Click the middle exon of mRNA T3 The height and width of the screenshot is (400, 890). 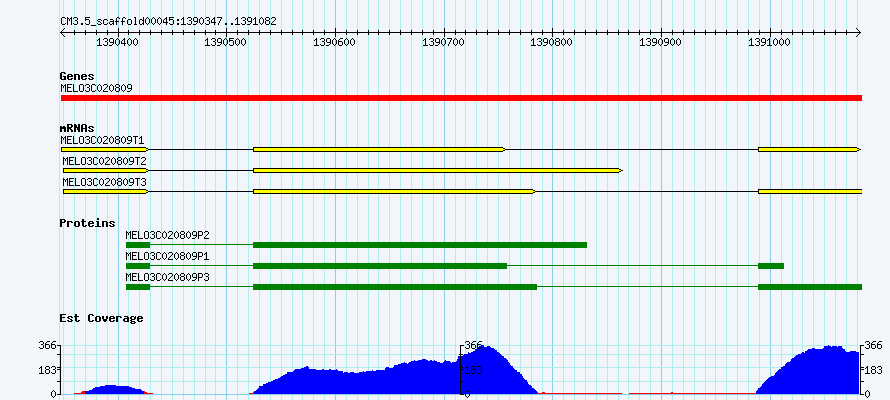(x=394, y=192)
